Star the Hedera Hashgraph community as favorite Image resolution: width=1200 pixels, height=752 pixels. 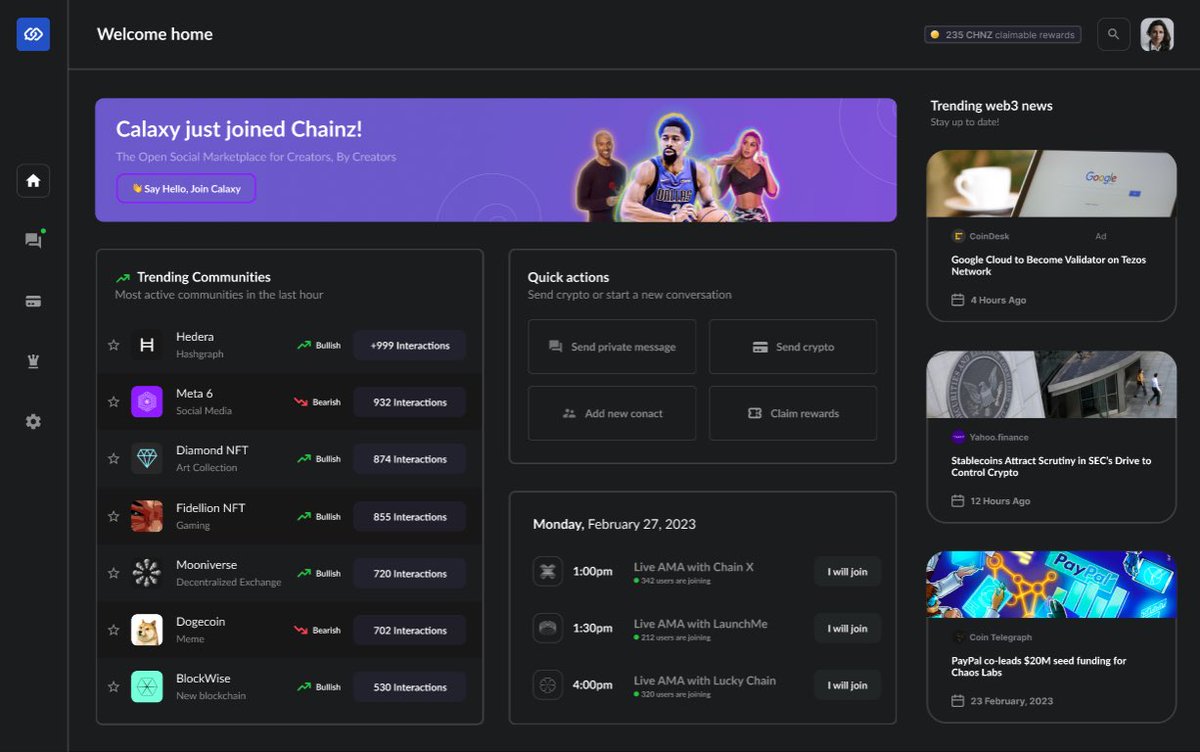[x=113, y=345]
